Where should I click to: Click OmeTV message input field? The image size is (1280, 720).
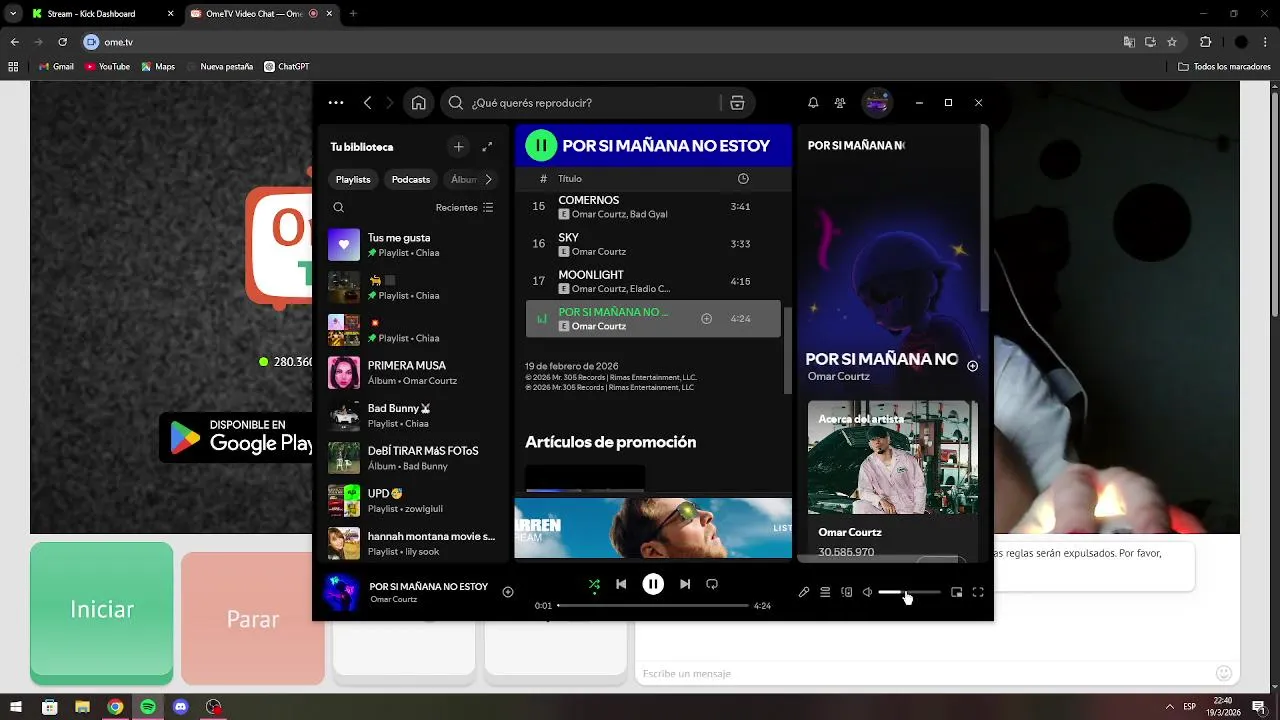925,674
